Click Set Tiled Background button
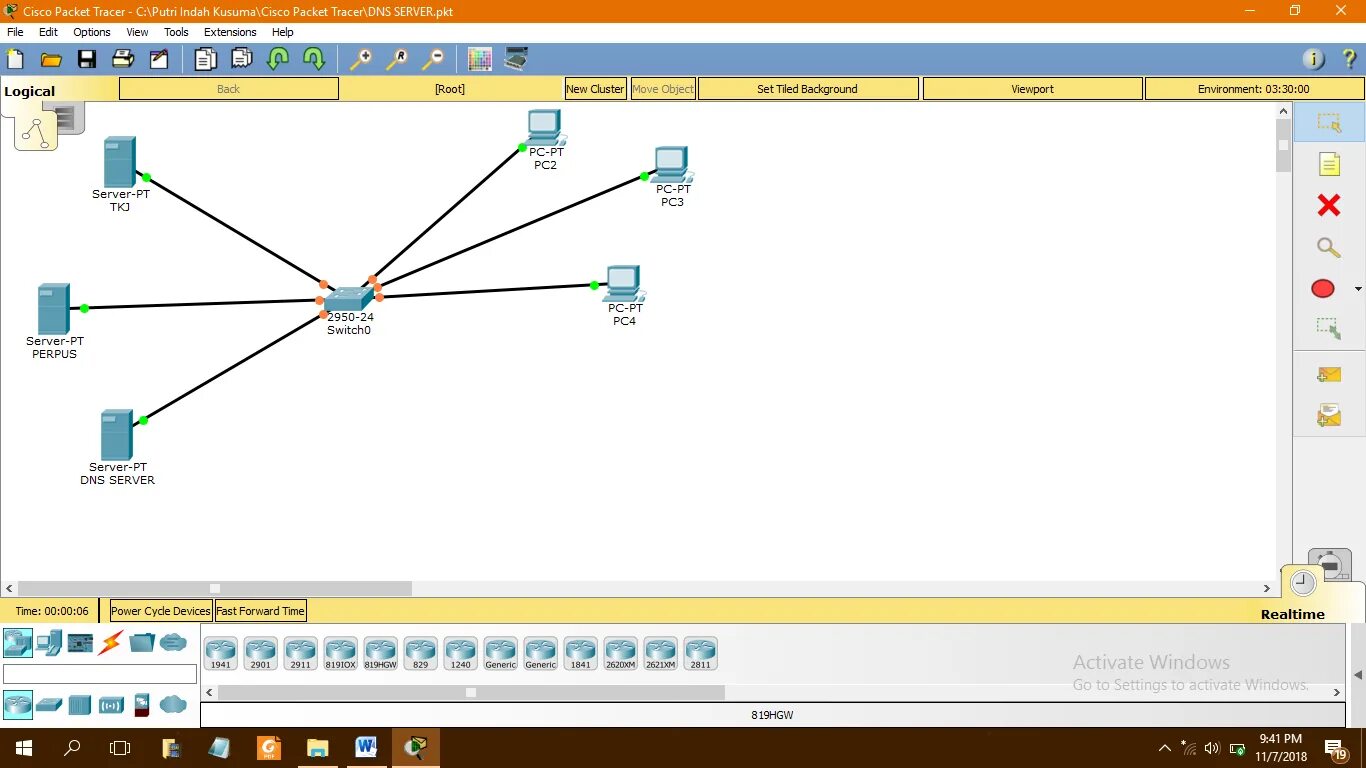The image size is (1366, 768). pos(808,89)
